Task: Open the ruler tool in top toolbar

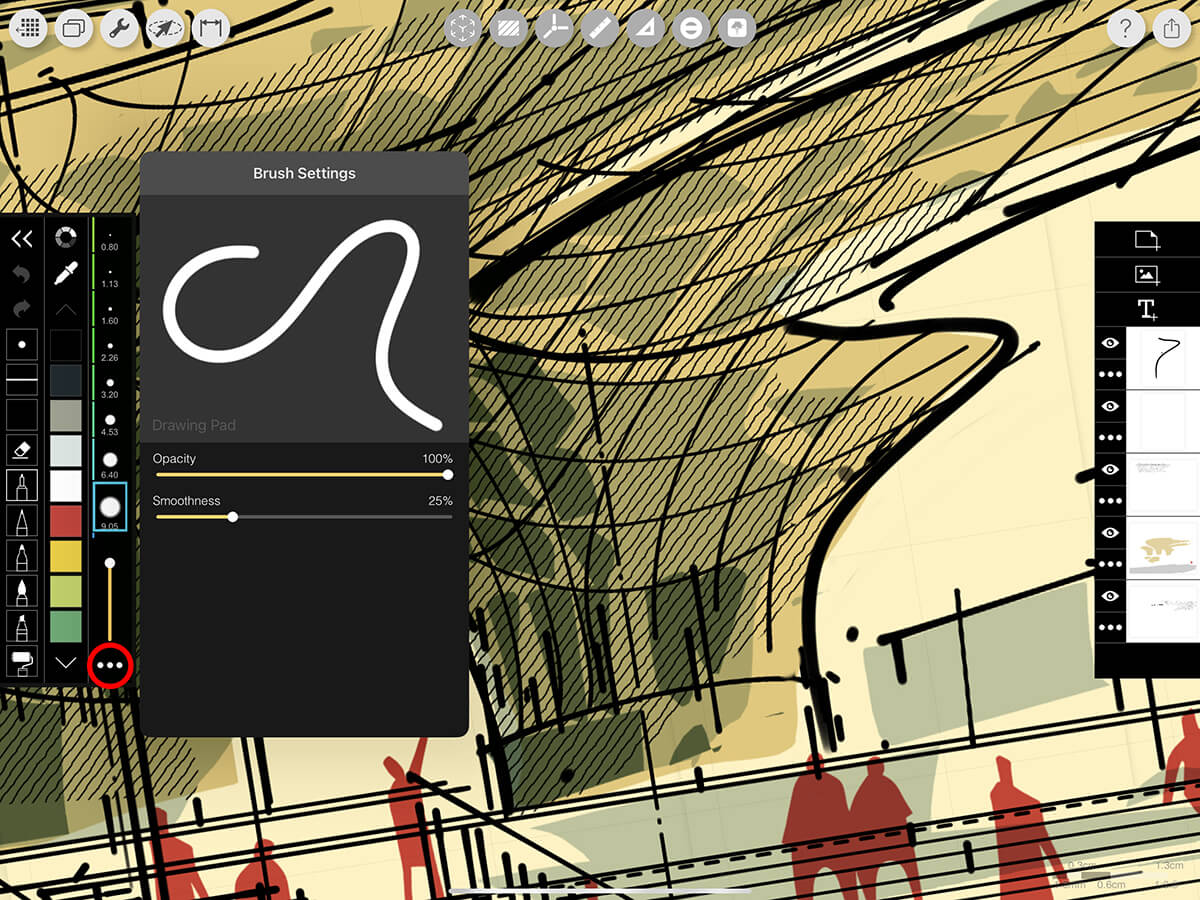Action: click(599, 29)
